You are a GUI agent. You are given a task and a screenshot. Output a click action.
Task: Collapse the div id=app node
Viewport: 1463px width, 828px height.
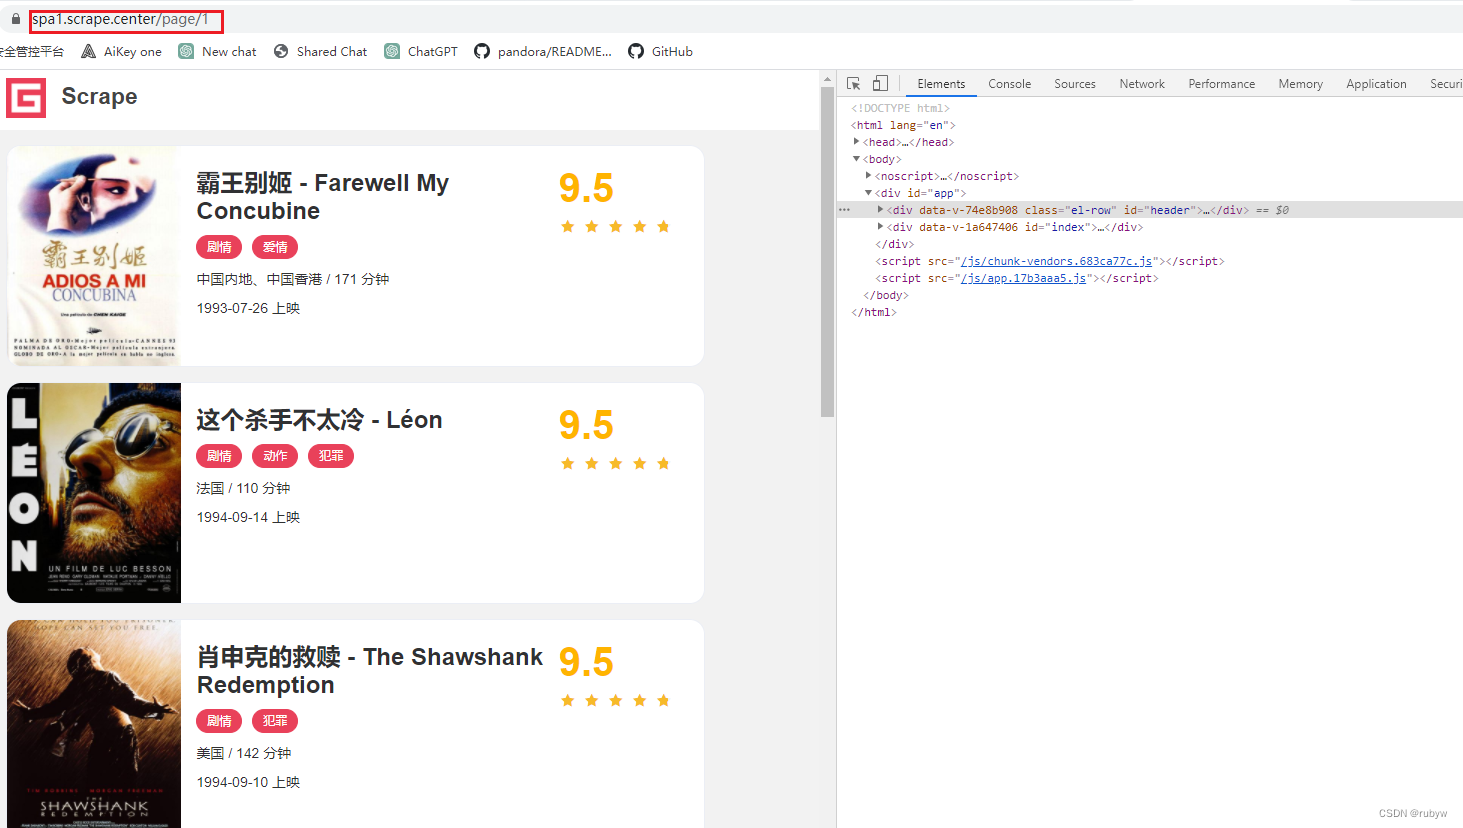pyautogui.click(x=868, y=193)
